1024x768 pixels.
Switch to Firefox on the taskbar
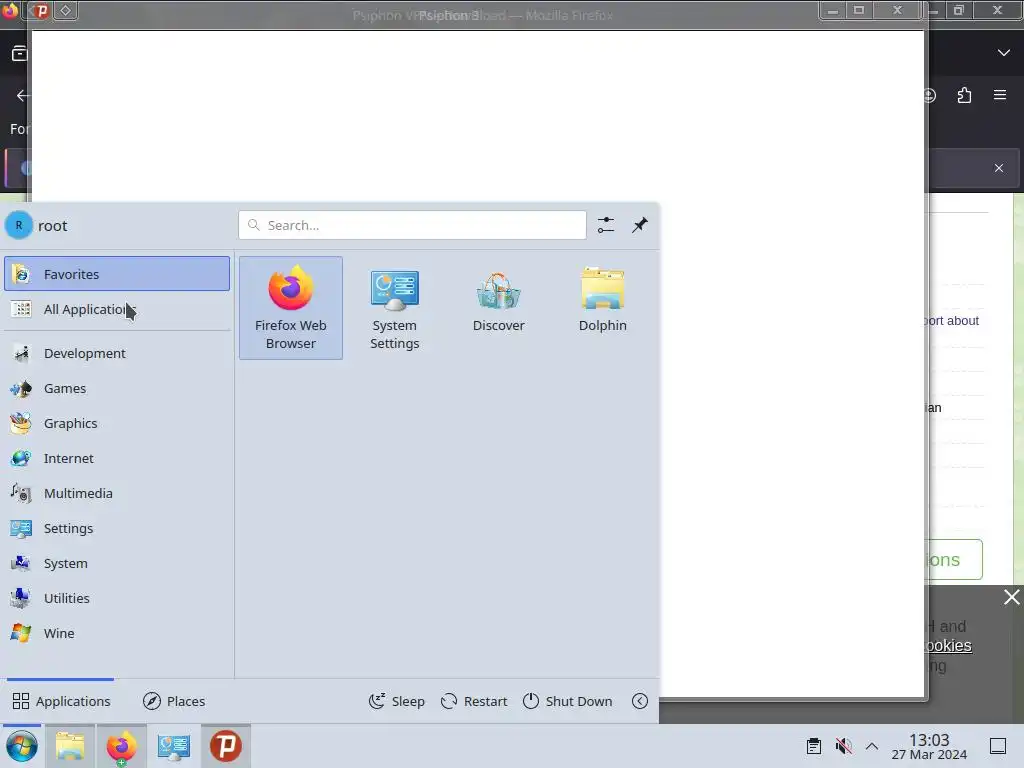coord(121,746)
